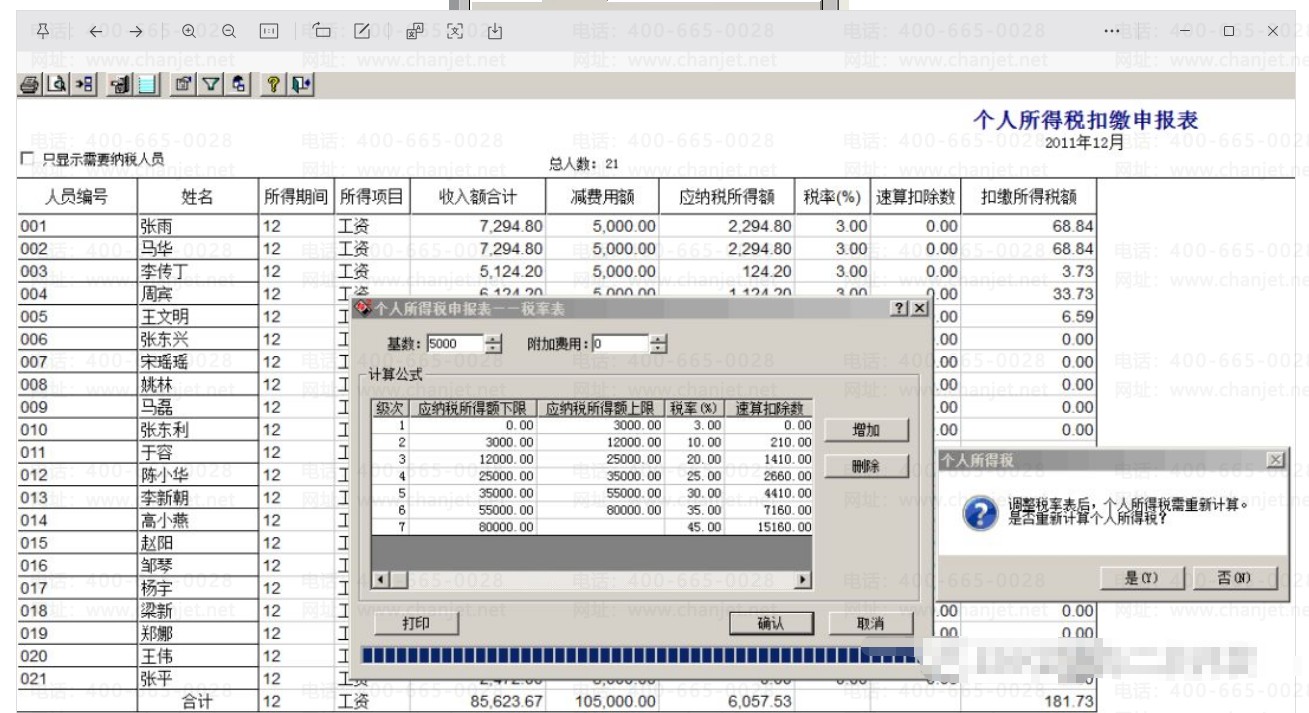Select employee number cell 021
The width and height of the screenshot is (1309, 713).
click(77, 679)
